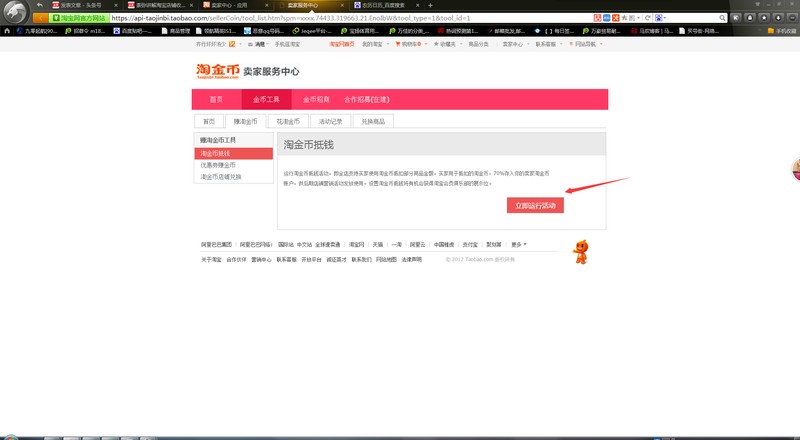Click the URL address bar
The height and width of the screenshot is (440, 800).
coord(352,18)
